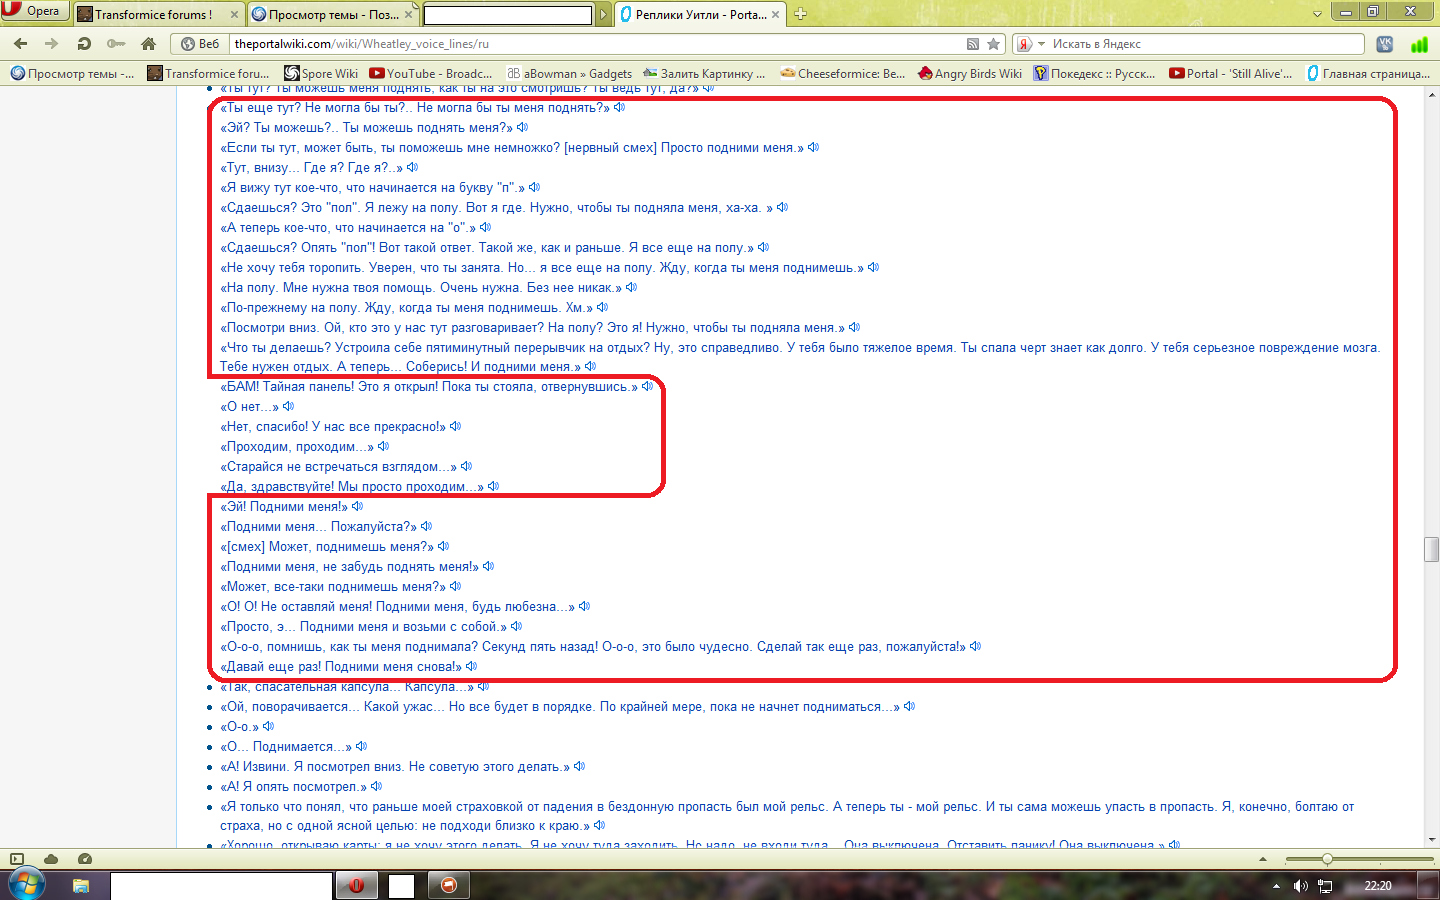The image size is (1440, 900).
Task: Open the Покедекс :: Русск... bookmark
Action: (x=1094, y=73)
